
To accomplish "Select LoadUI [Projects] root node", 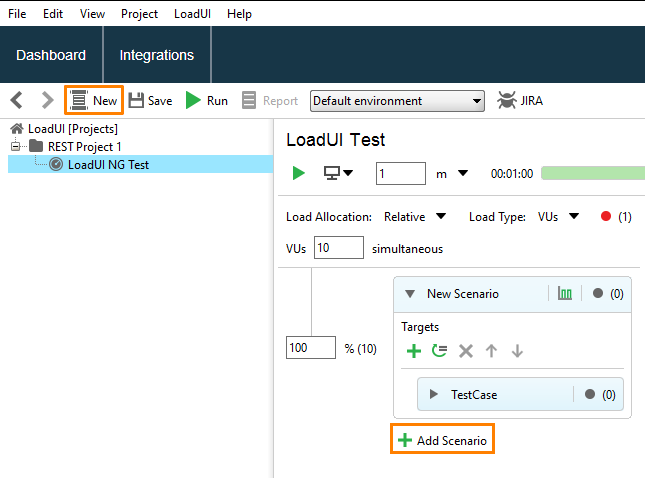I will pos(73,129).
